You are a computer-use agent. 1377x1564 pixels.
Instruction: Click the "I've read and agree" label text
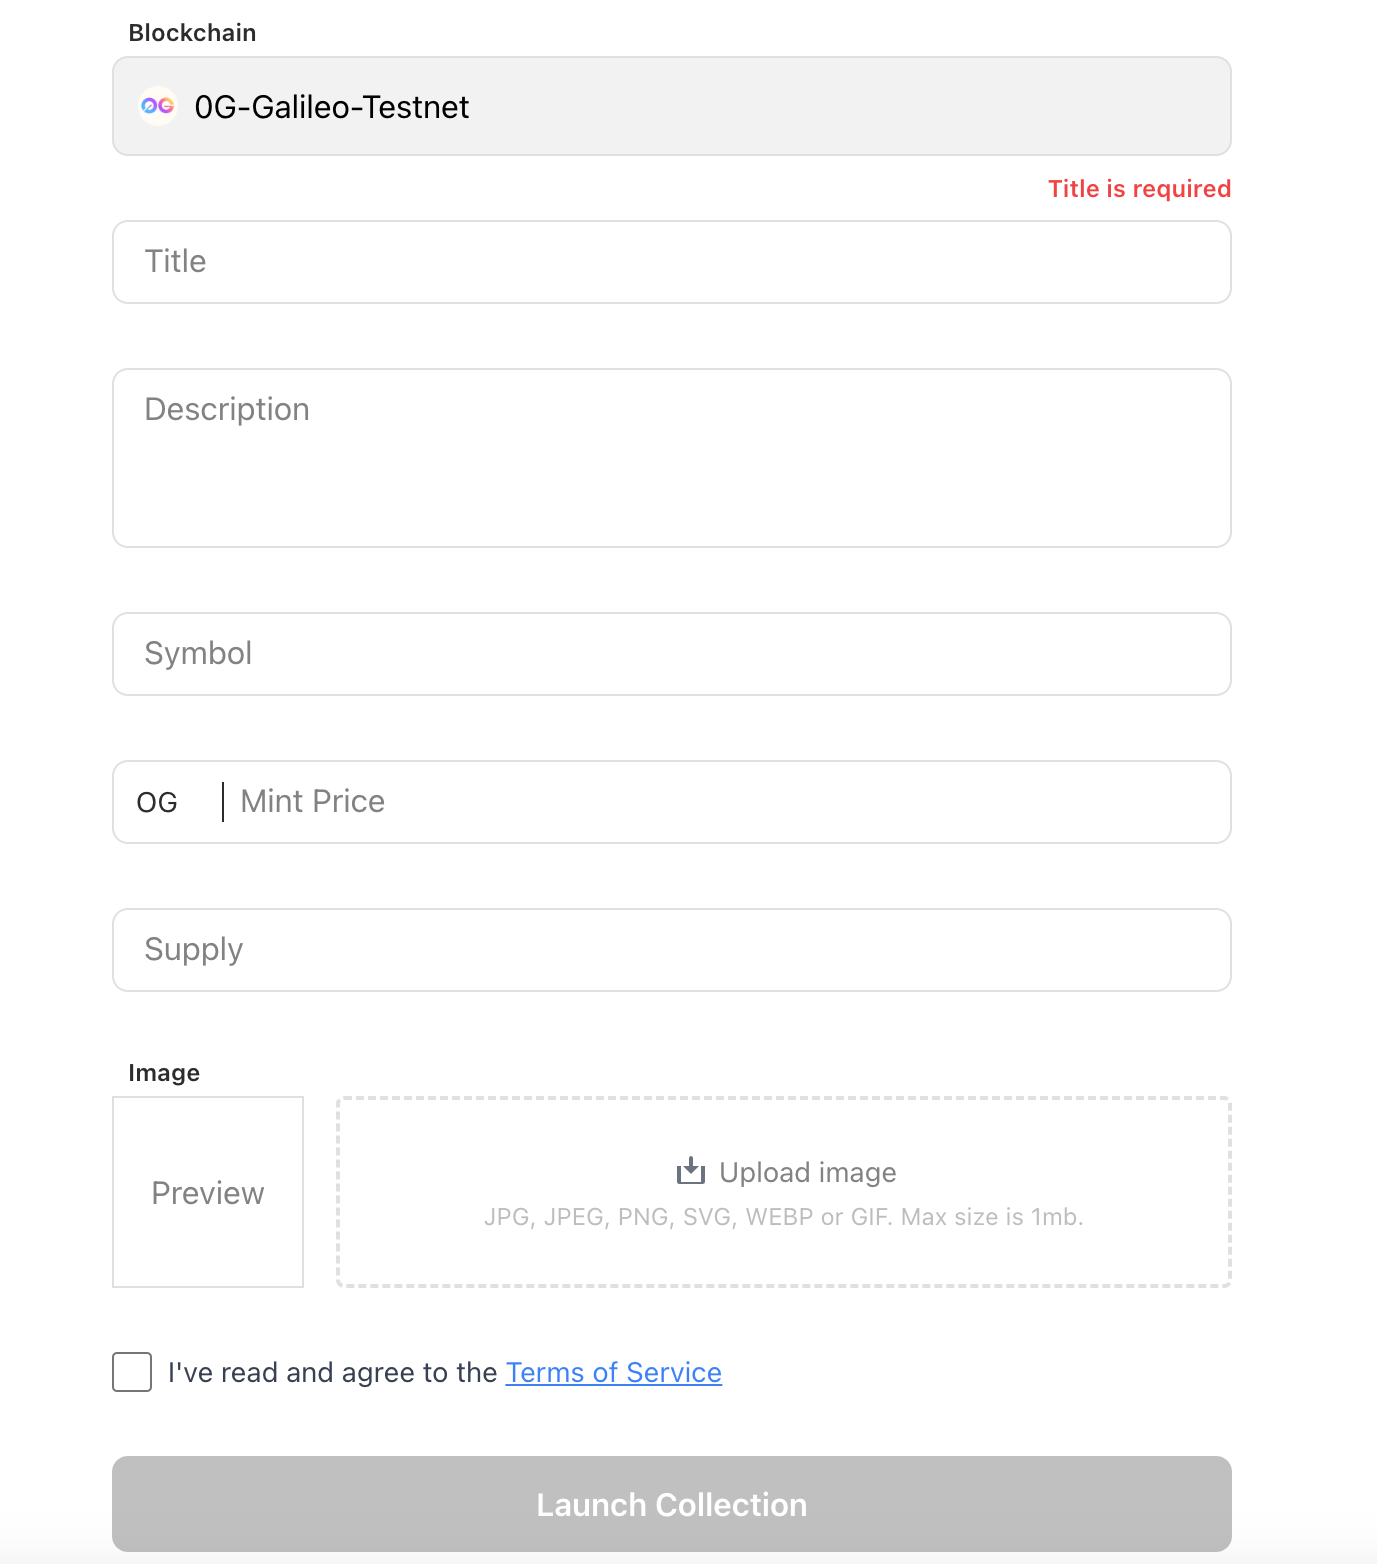[x=333, y=1372]
